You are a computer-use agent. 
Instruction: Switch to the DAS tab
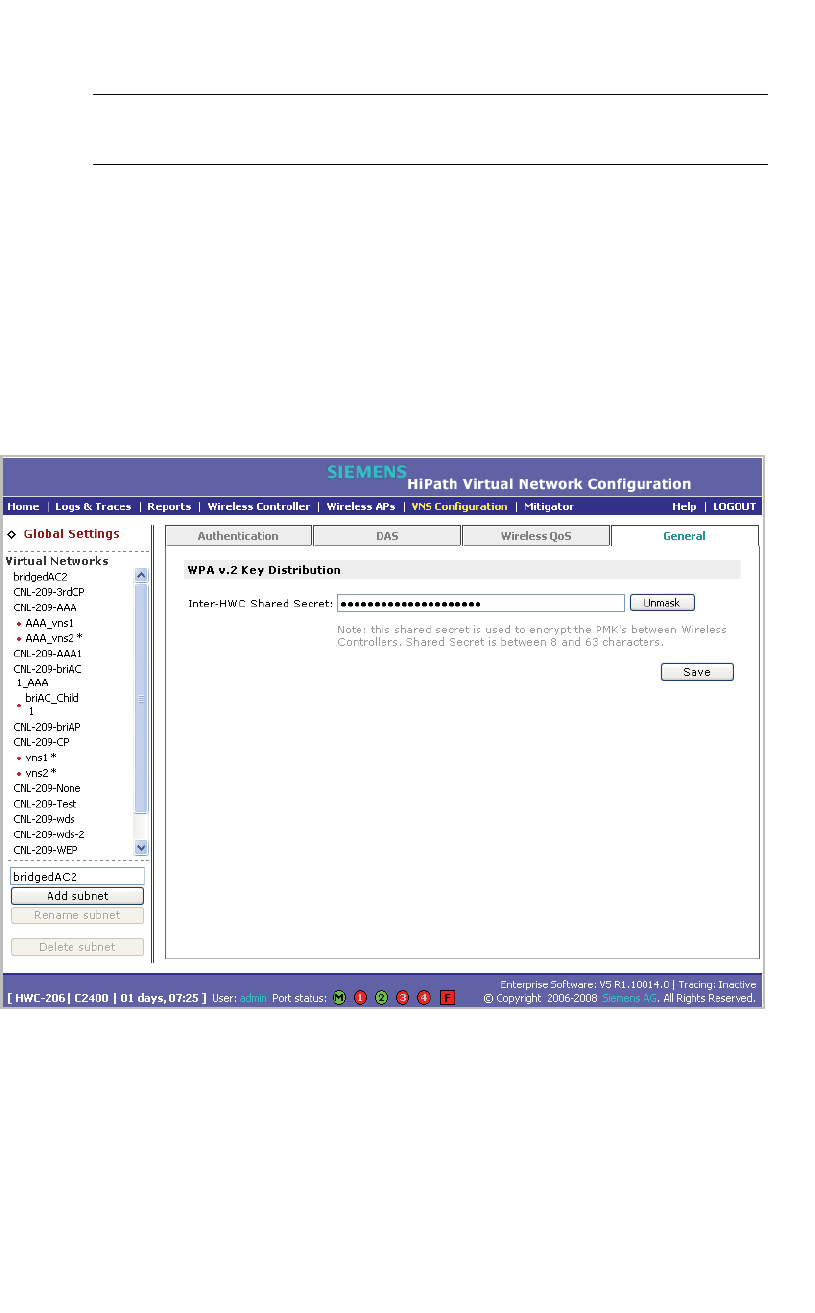tap(387, 536)
